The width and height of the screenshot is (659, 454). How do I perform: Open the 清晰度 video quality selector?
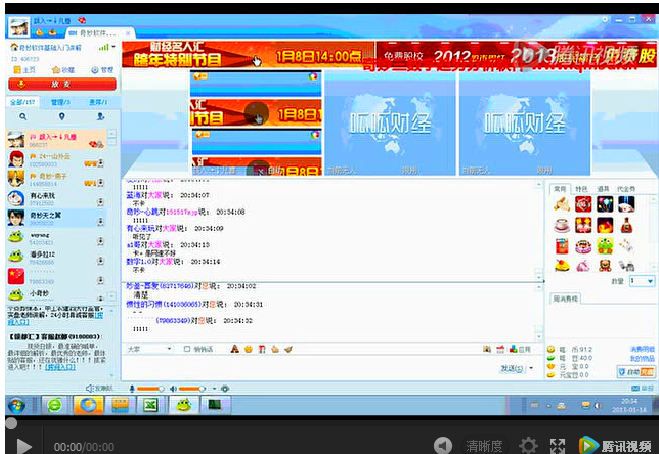tap(483, 445)
